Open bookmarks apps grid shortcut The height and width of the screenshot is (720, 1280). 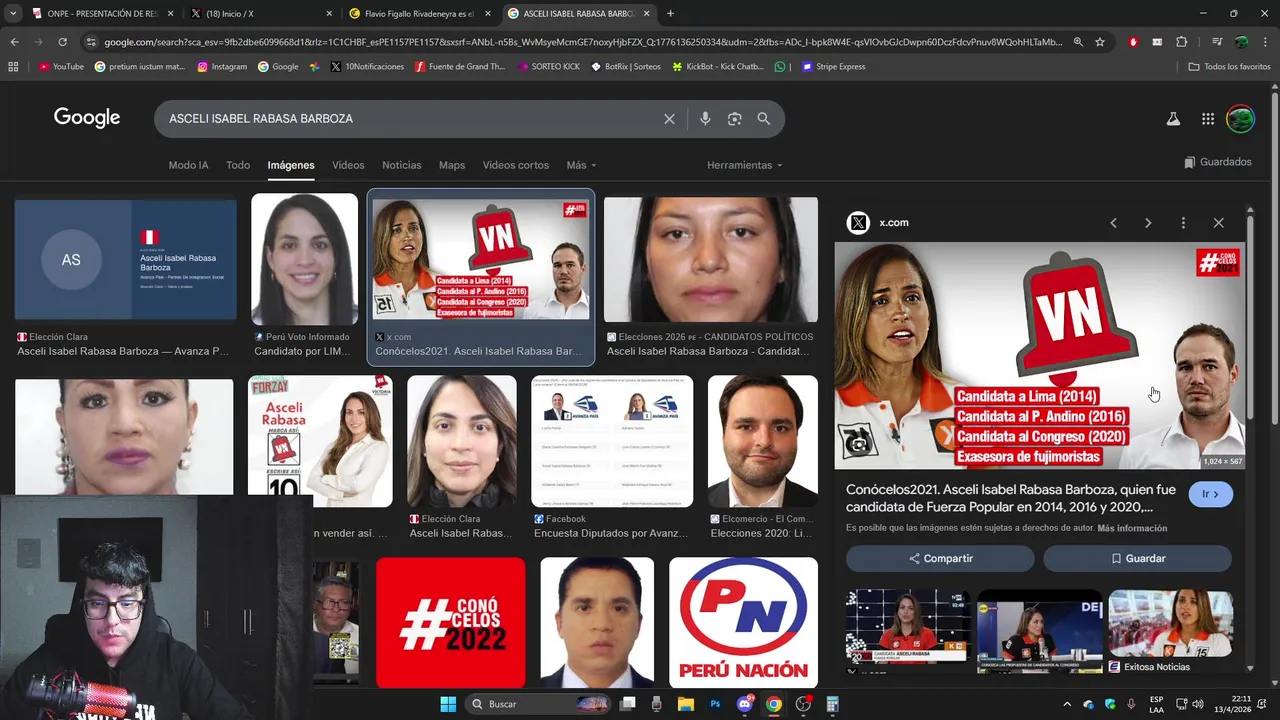pos(13,67)
